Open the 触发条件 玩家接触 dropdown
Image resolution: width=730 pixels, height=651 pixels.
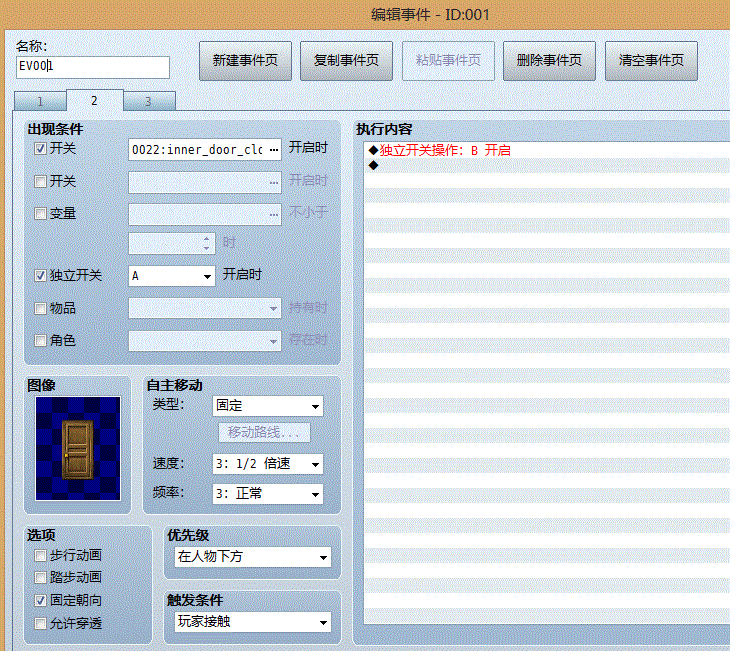click(x=253, y=622)
